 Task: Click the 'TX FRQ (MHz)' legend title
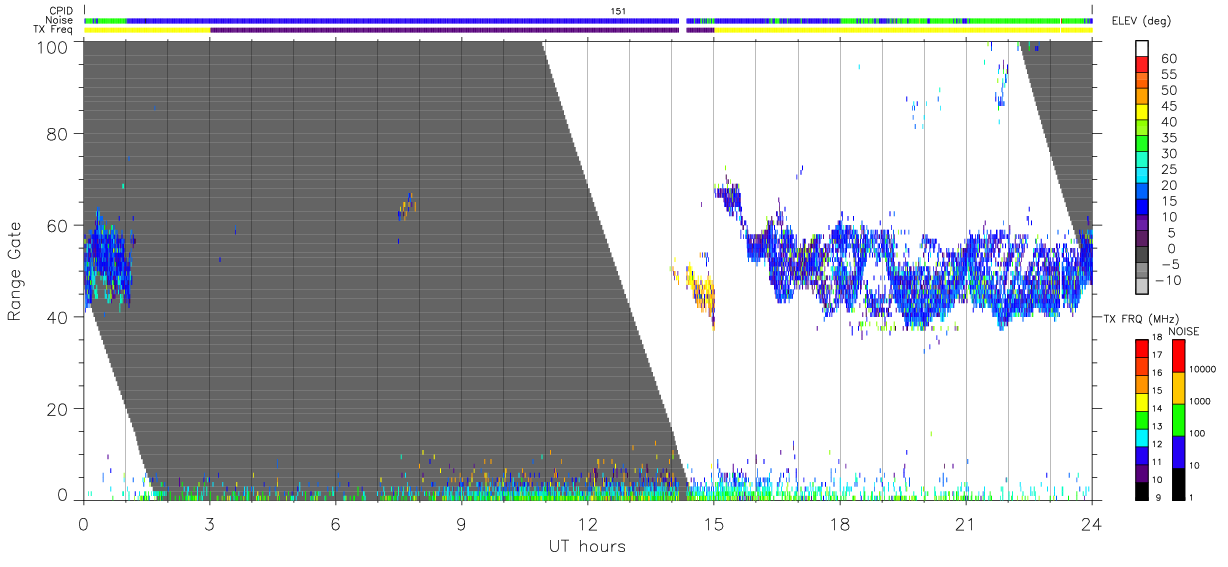coord(1140,318)
